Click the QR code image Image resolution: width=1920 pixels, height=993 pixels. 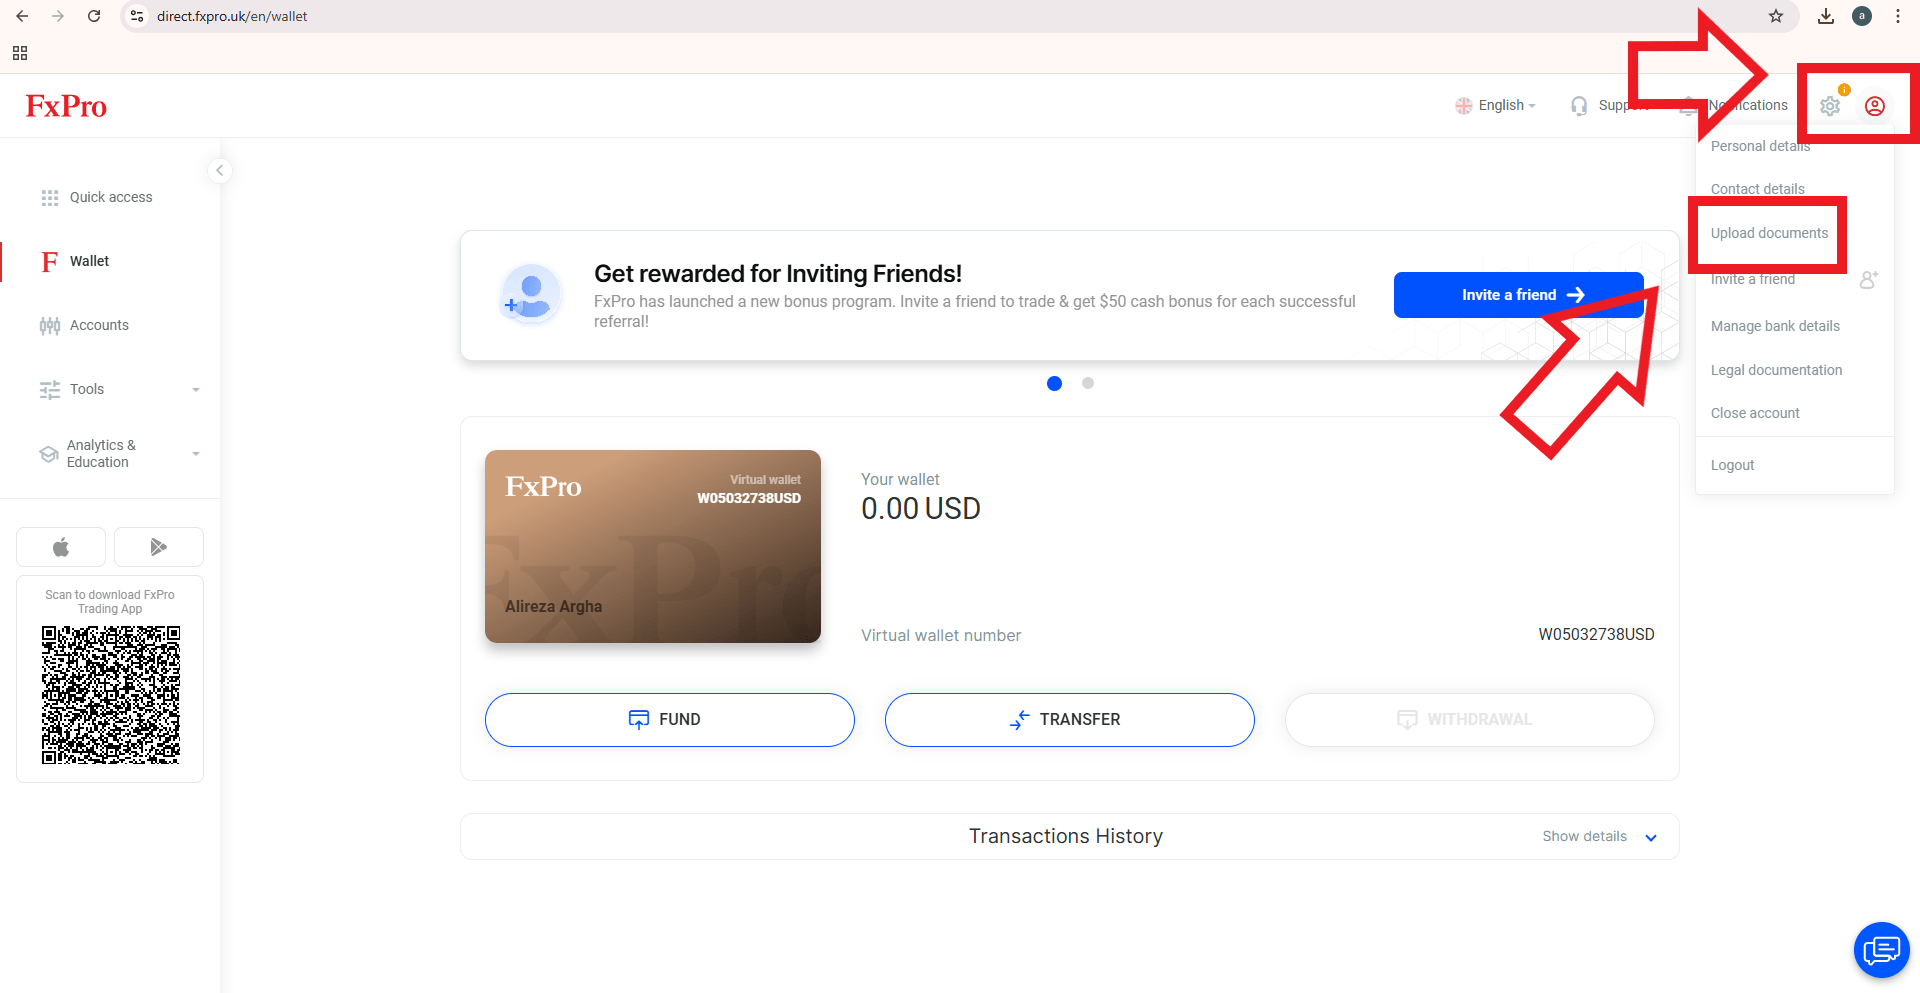[111, 695]
